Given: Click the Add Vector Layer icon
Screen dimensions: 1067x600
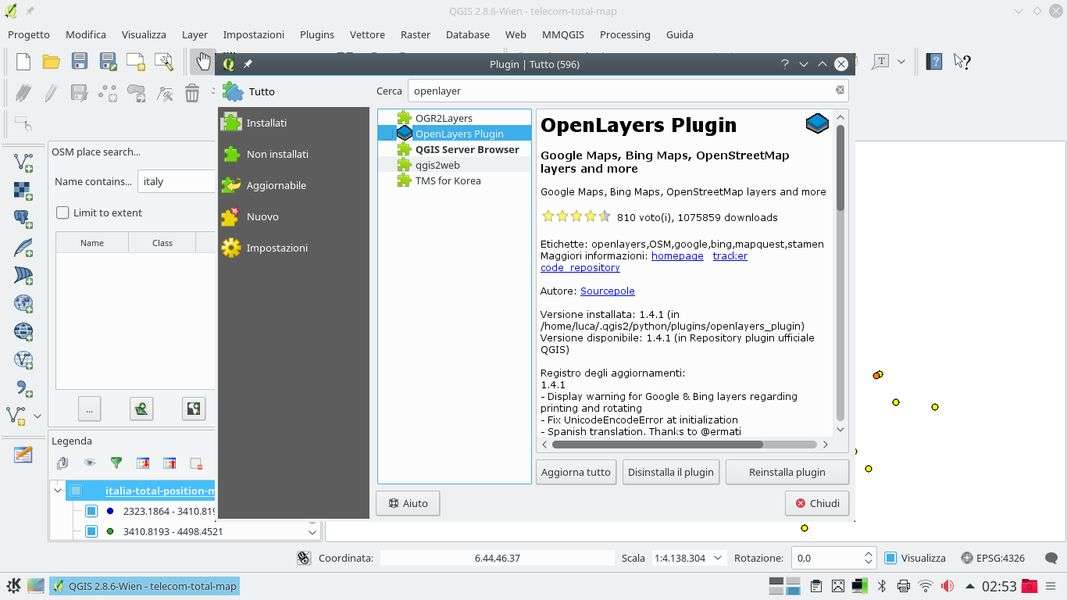Looking at the screenshot, I should [x=22, y=162].
